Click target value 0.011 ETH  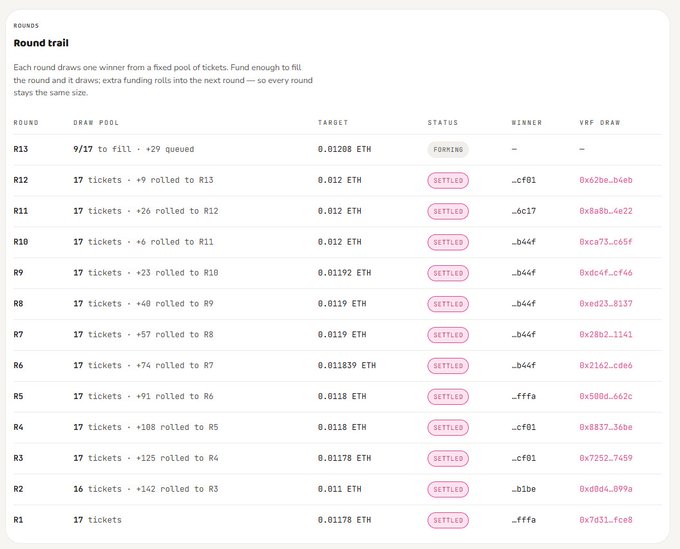(x=340, y=489)
